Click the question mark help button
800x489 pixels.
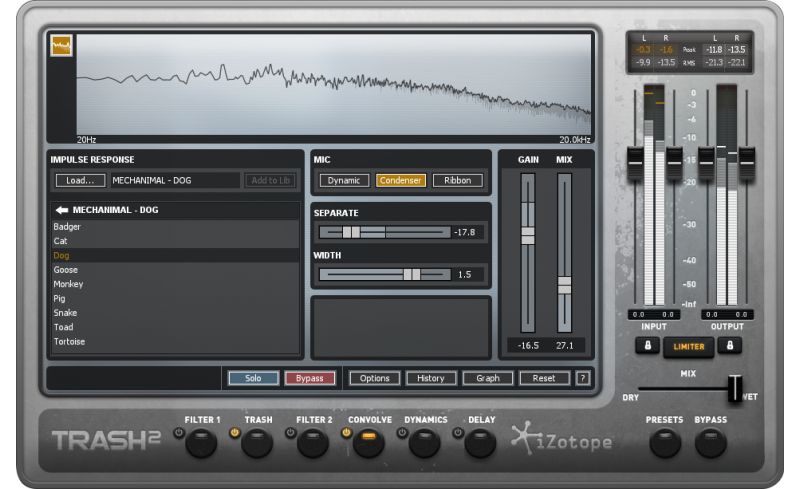(583, 378)
